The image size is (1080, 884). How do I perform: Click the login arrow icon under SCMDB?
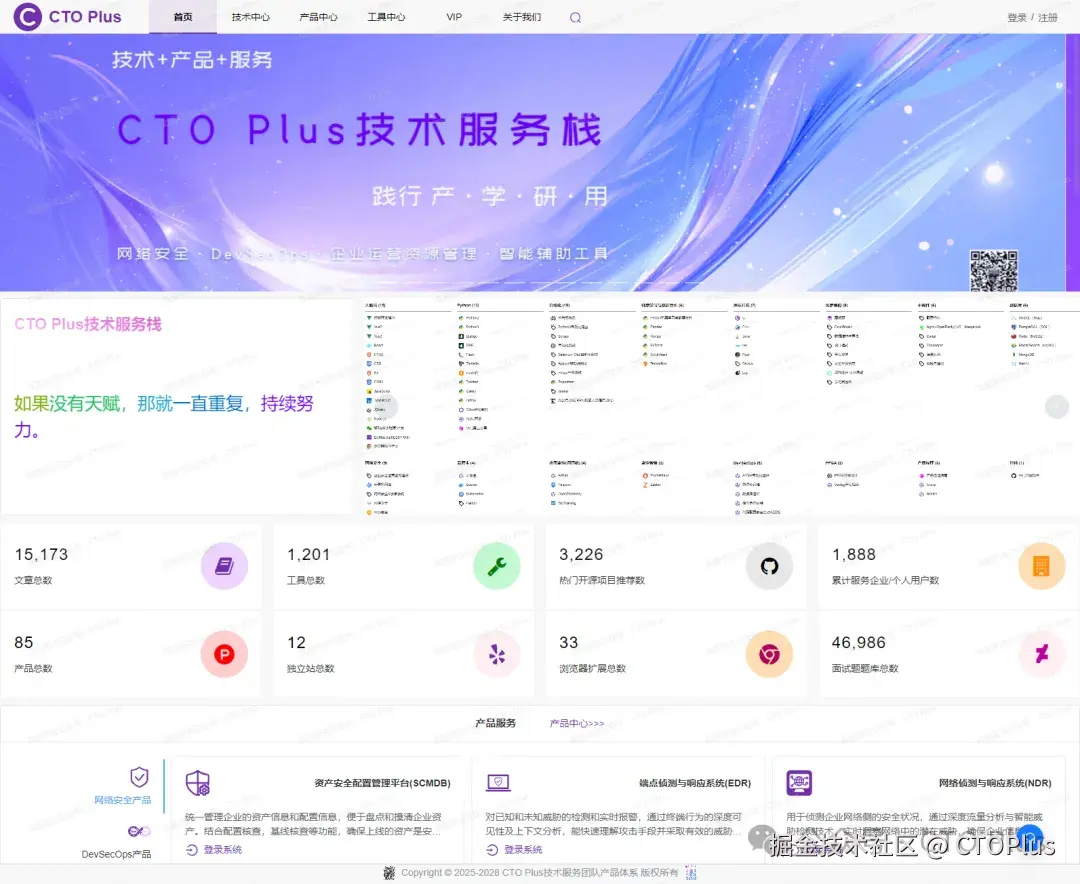(x=191, y=850)
